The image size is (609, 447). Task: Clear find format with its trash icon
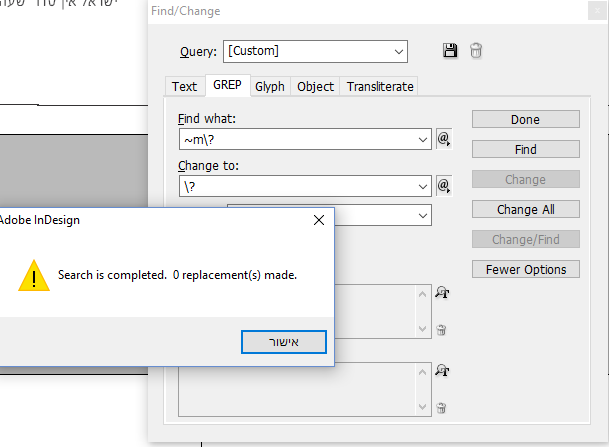pos(441,330)
